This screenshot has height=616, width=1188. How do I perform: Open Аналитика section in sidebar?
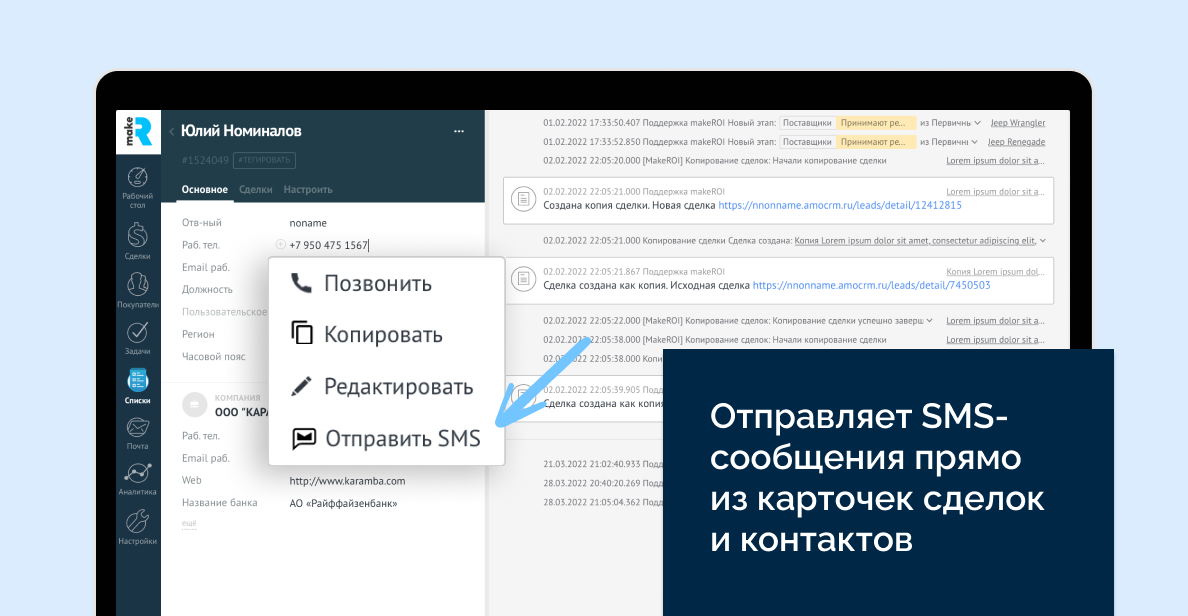click(x=137, y=479)
